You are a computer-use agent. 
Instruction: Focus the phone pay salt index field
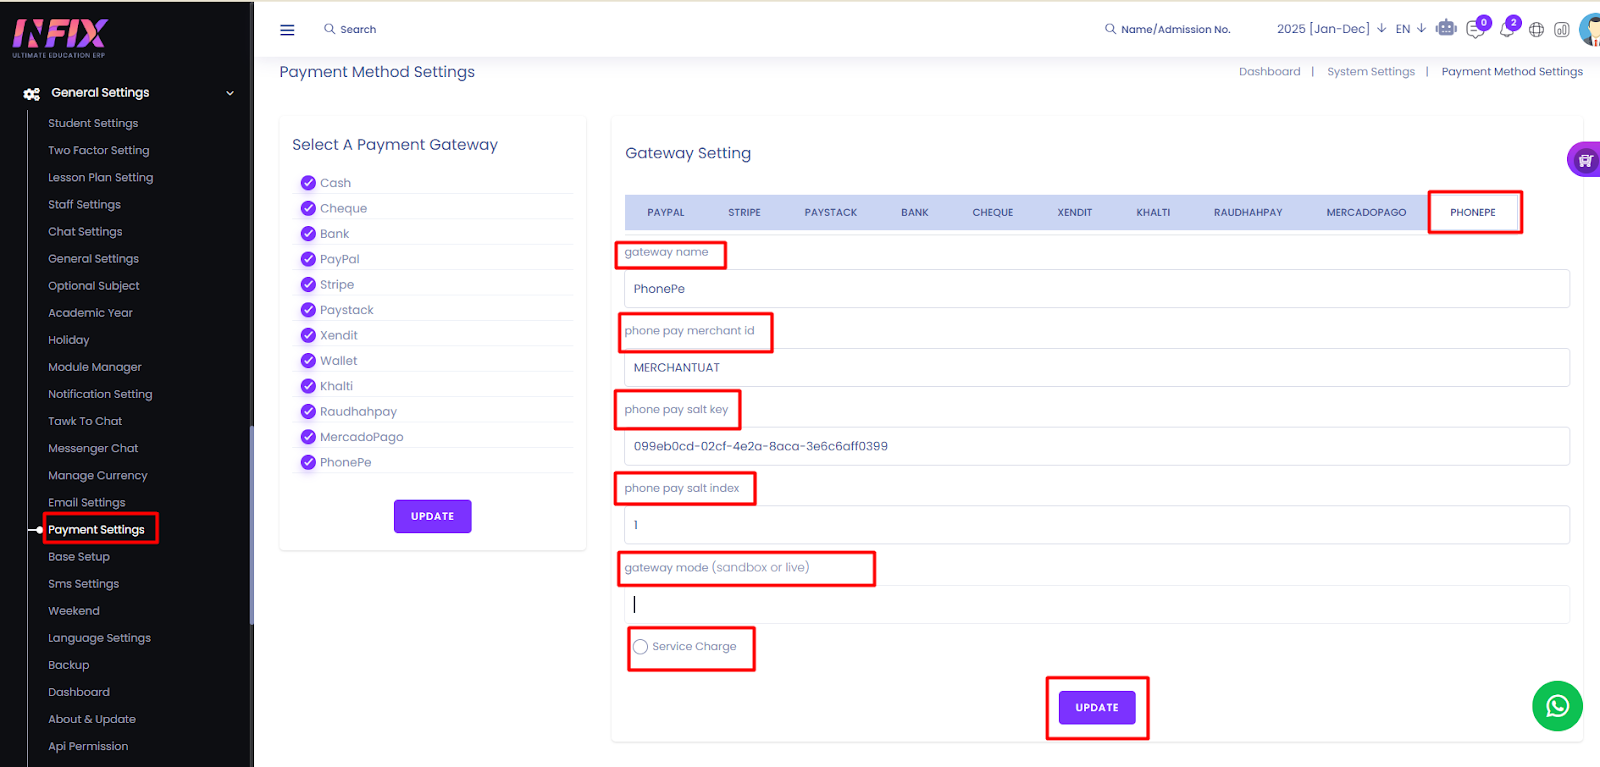click(x=1097, y=525)
